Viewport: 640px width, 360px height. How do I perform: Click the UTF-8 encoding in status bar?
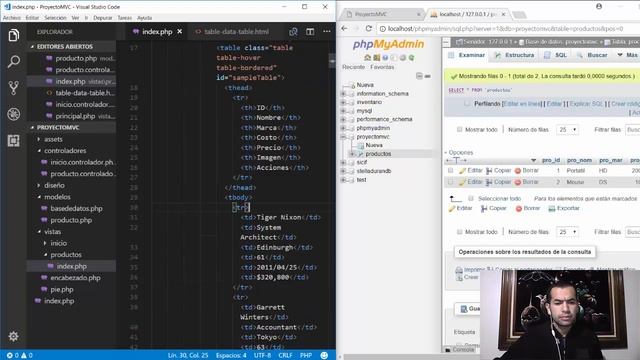(262, 356)
